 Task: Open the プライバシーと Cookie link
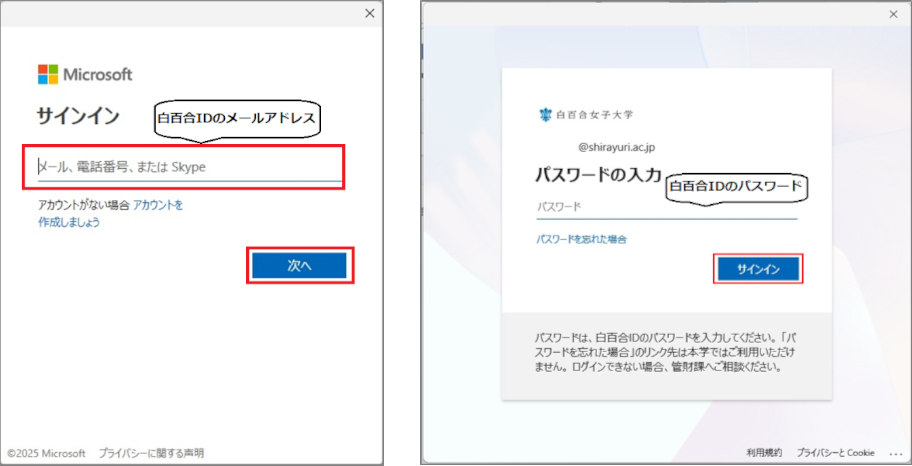[835, 453]
